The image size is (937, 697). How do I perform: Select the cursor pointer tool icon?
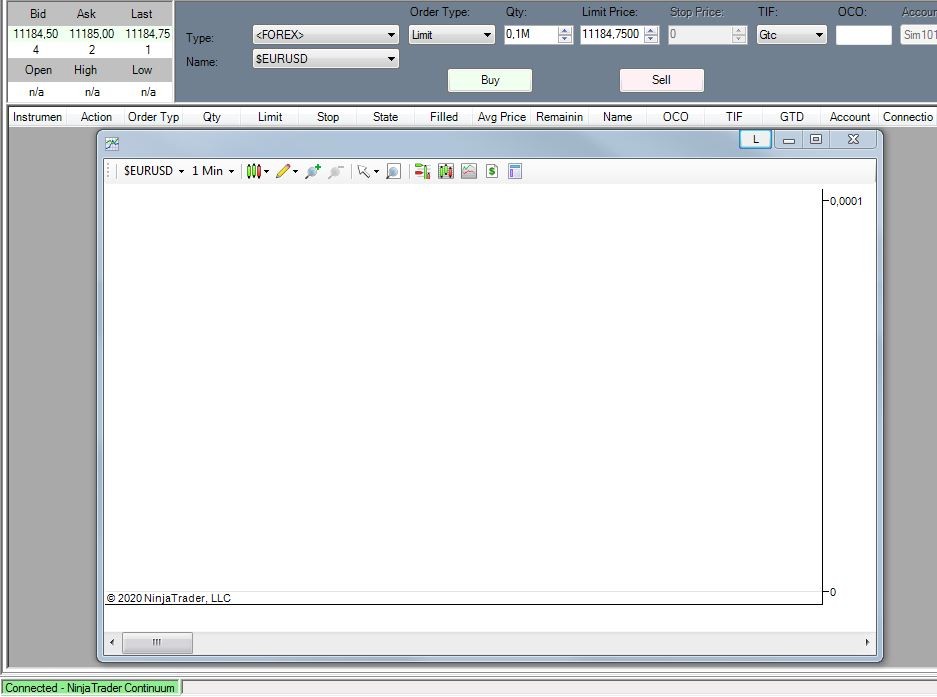pyautogui.click(x=363, y=172)
